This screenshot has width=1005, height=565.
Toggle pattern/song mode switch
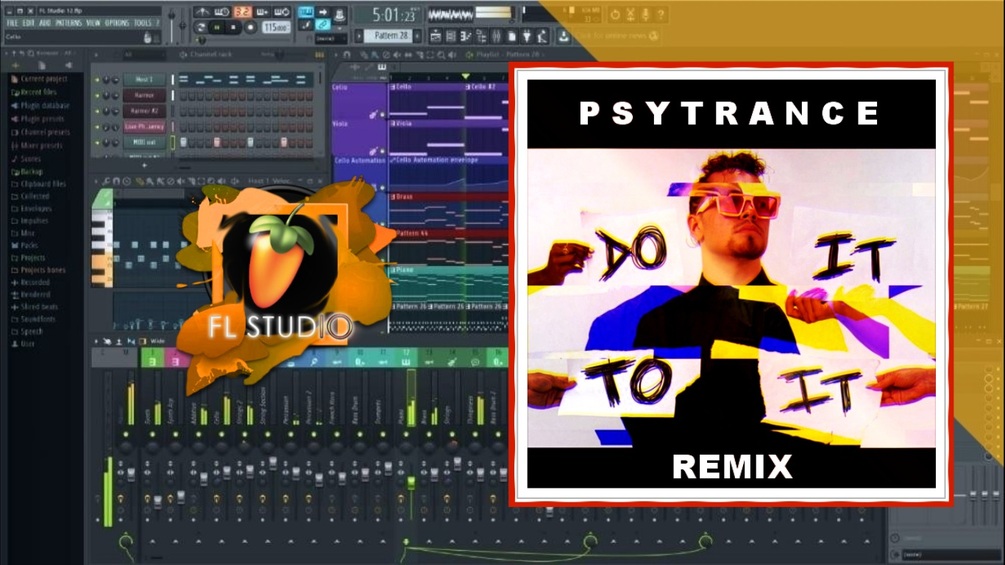tap(201, 28)
